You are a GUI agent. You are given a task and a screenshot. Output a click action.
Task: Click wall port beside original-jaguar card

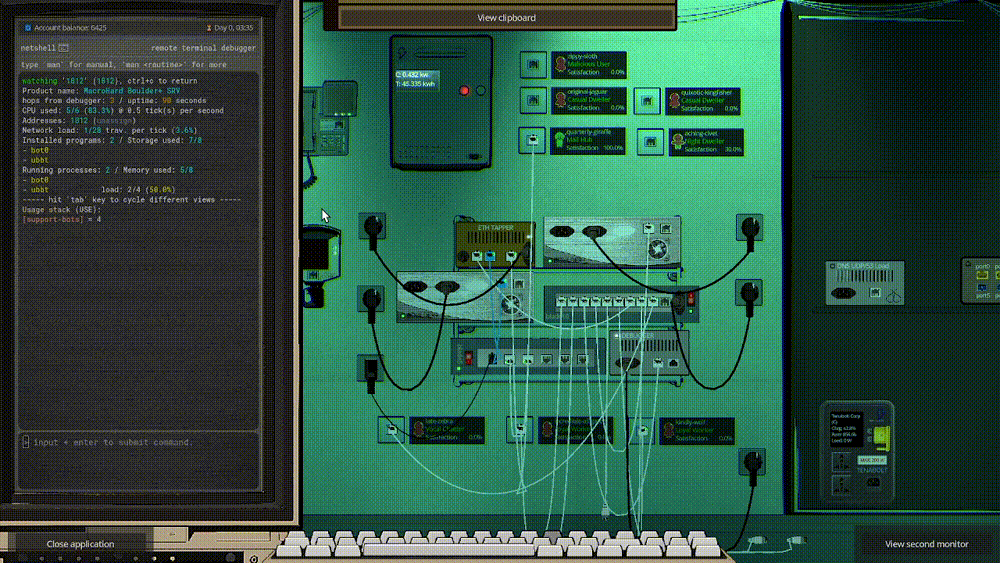(x=533, y=101)
